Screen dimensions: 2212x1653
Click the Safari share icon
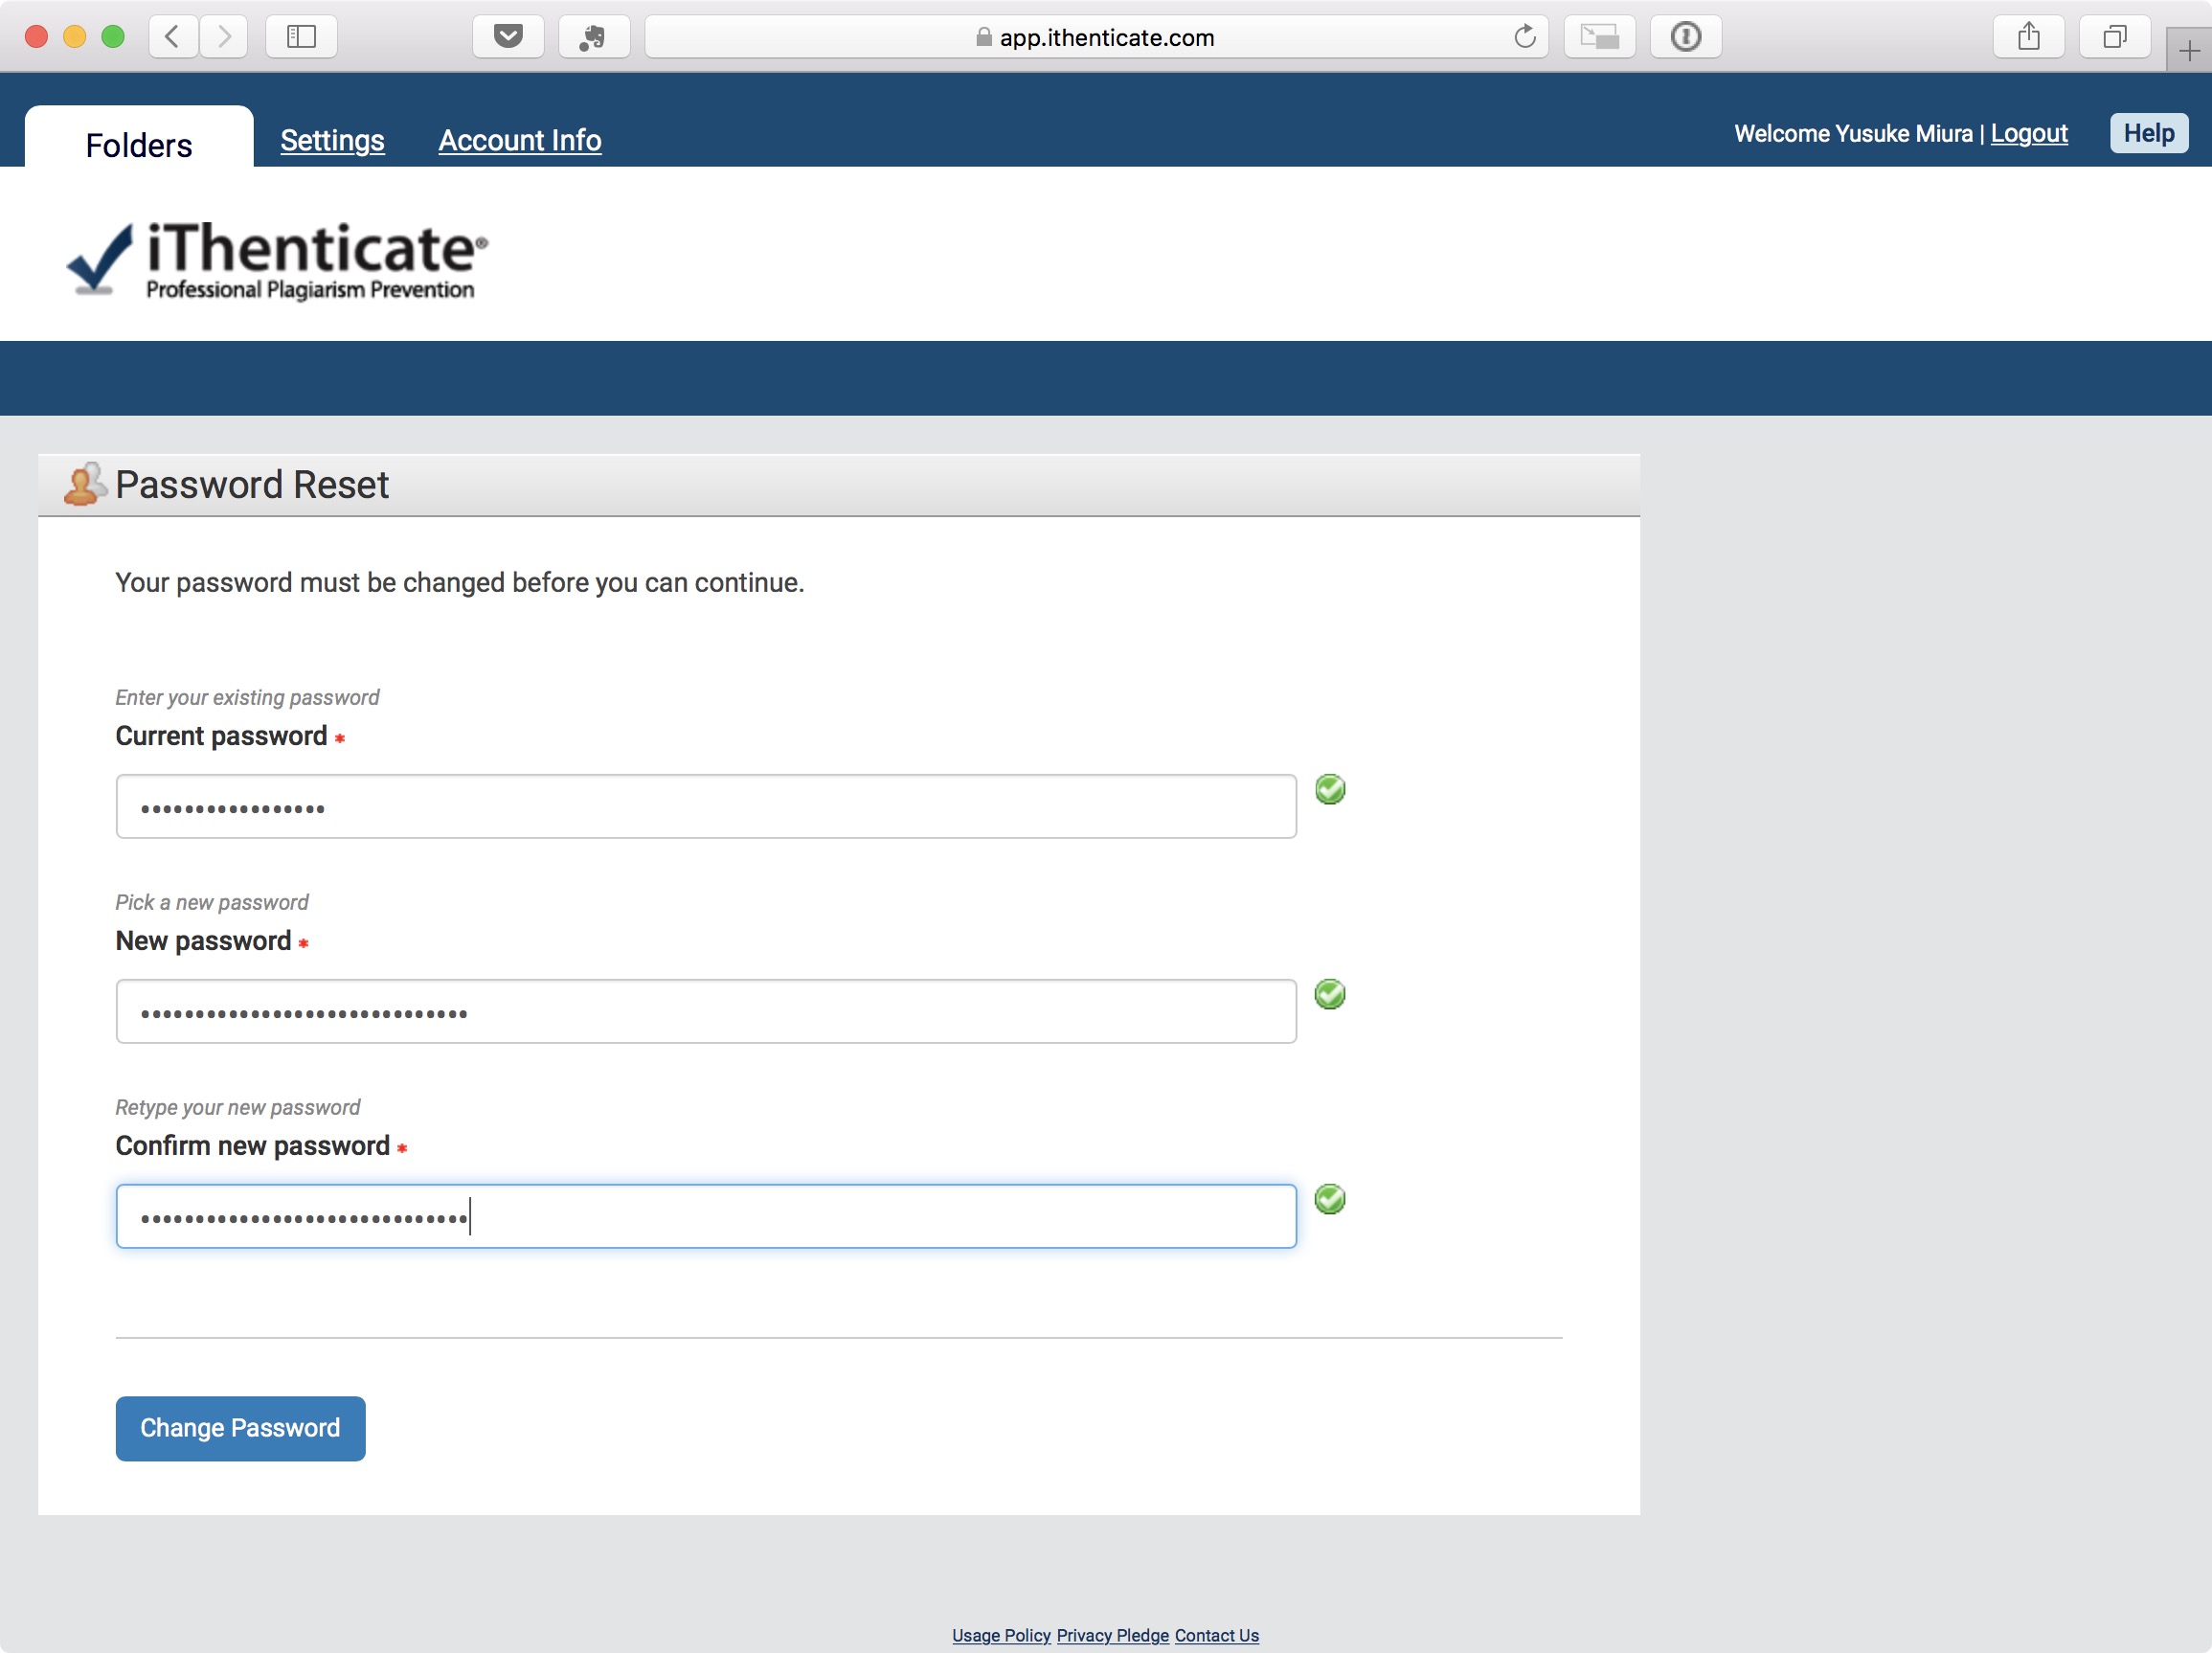(x=2028, y=37)
